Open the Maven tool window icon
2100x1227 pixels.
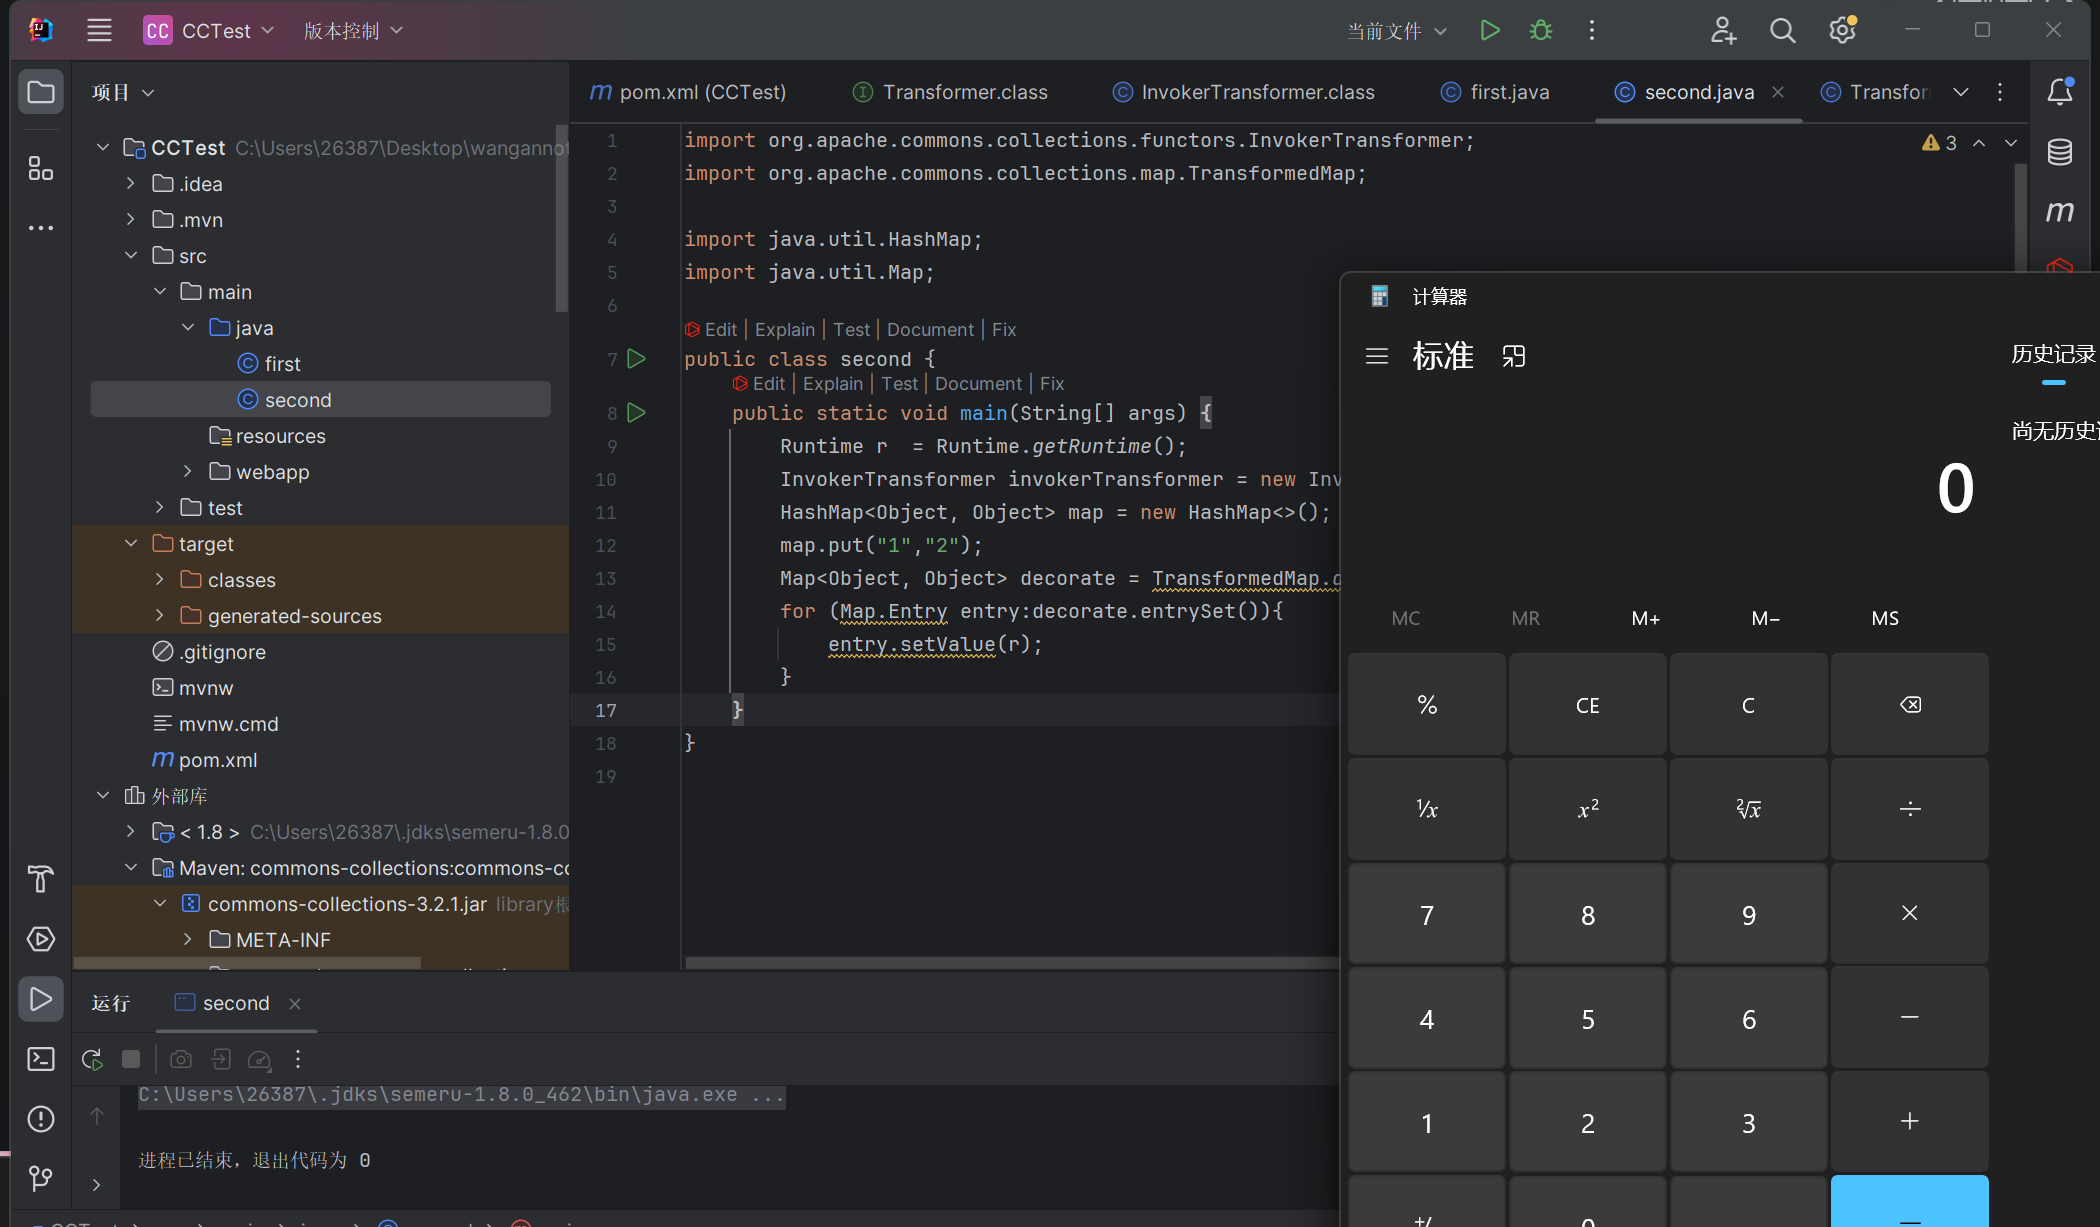click(2060, 211)
